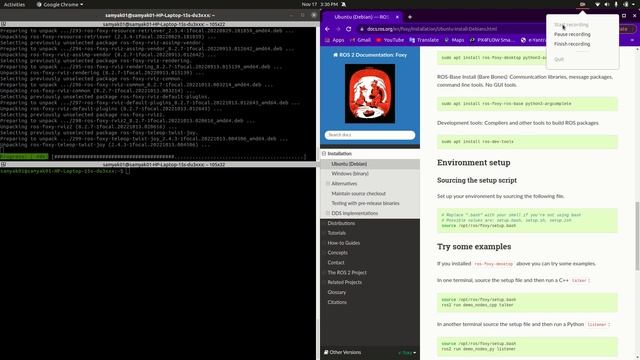Viewport: 640px width, 360px height.
Task: Open the Other Versions Foxy dropdown
Action: [x=370, y=352]
